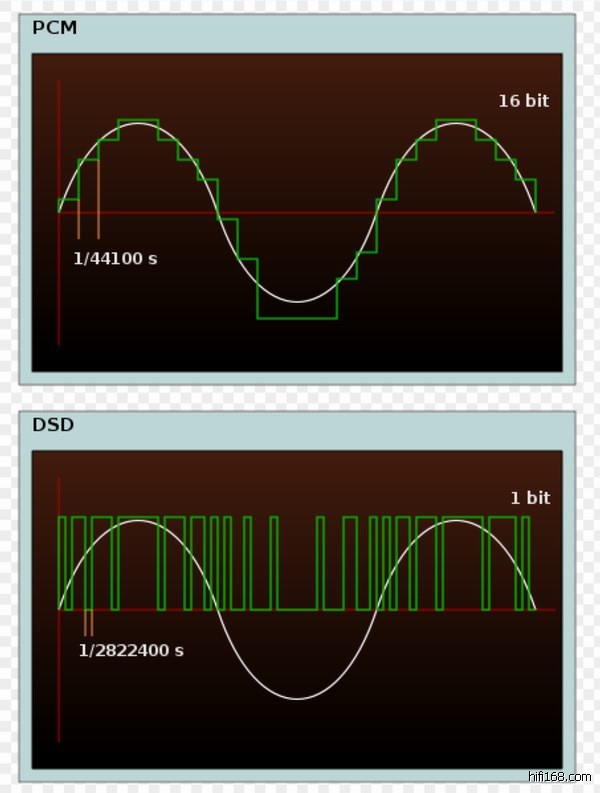Click the white sine trough in PCM graph

tap(296, 301)
